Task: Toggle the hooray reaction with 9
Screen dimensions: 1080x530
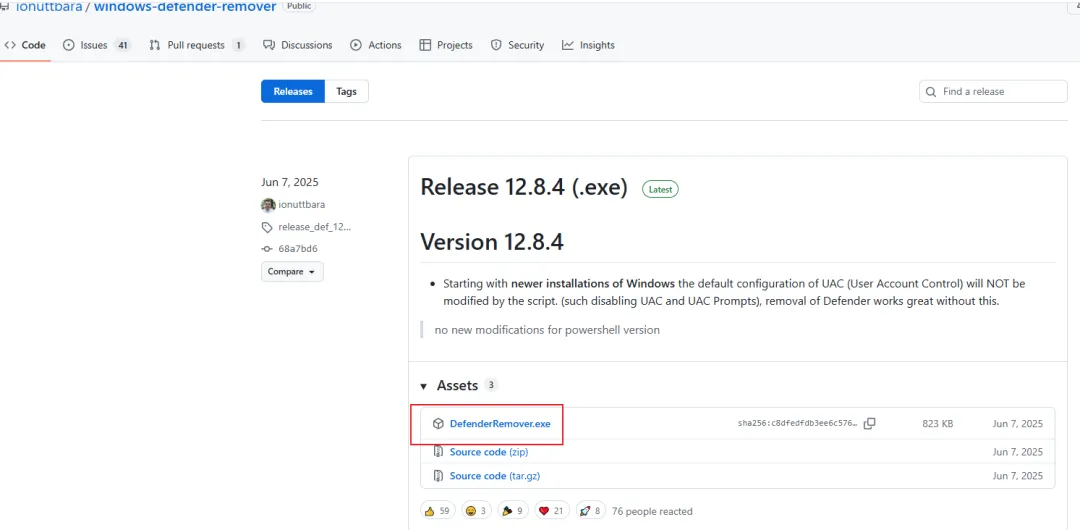Action: [x=514, y=511]
